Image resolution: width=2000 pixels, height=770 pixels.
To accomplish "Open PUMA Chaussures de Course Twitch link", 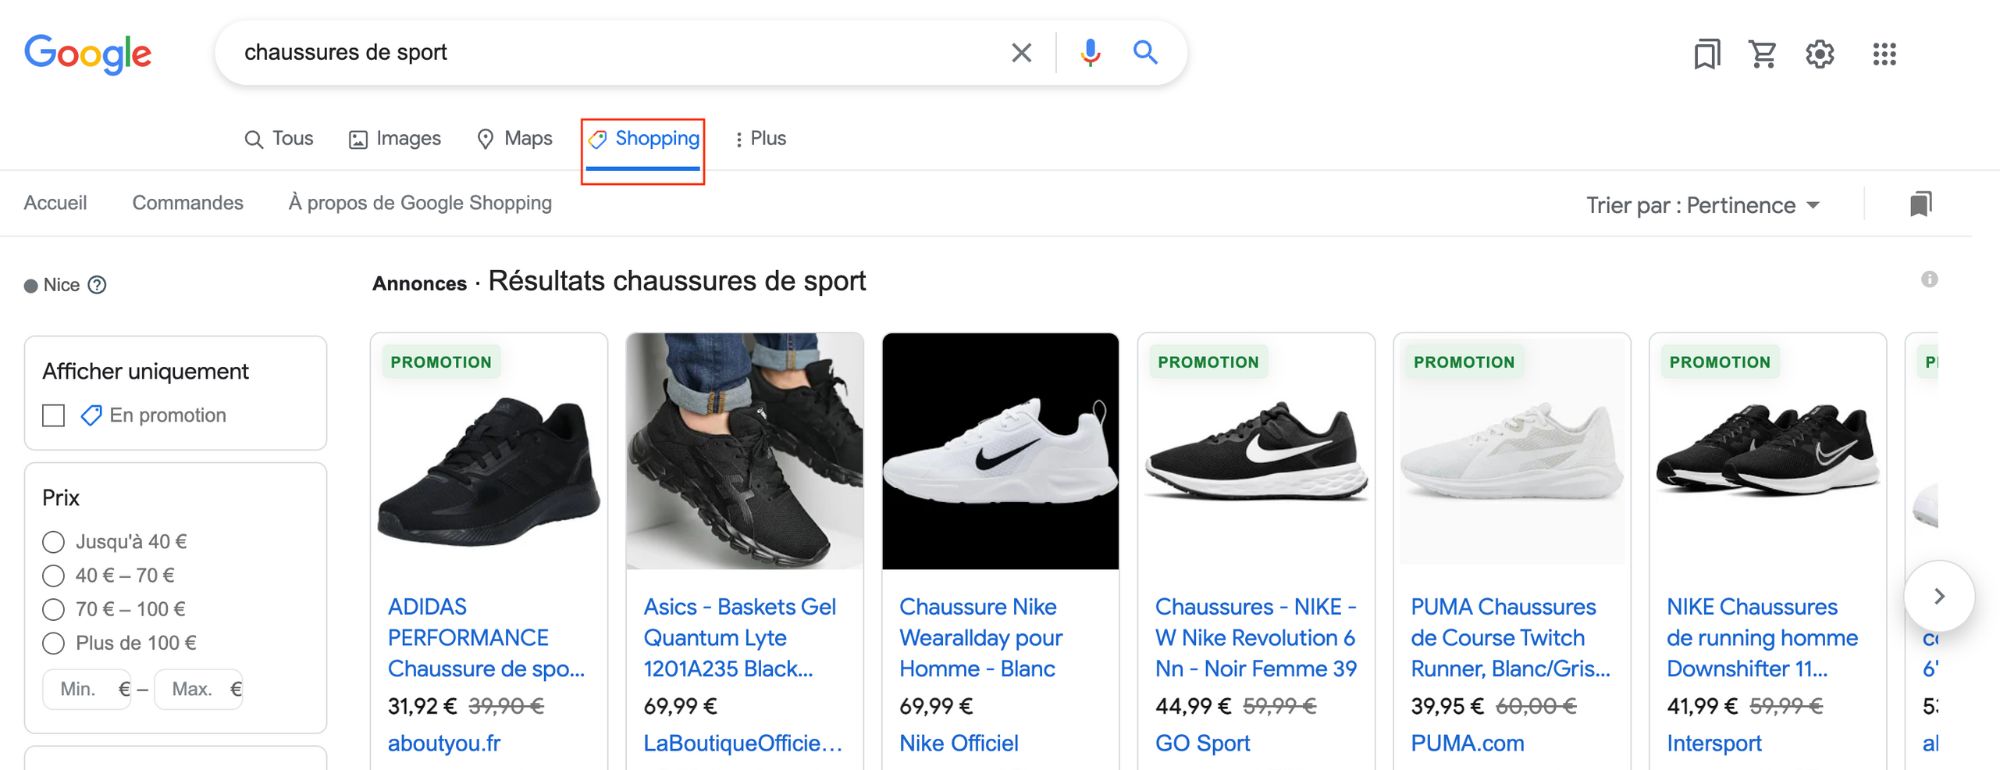I will 1511,638.
